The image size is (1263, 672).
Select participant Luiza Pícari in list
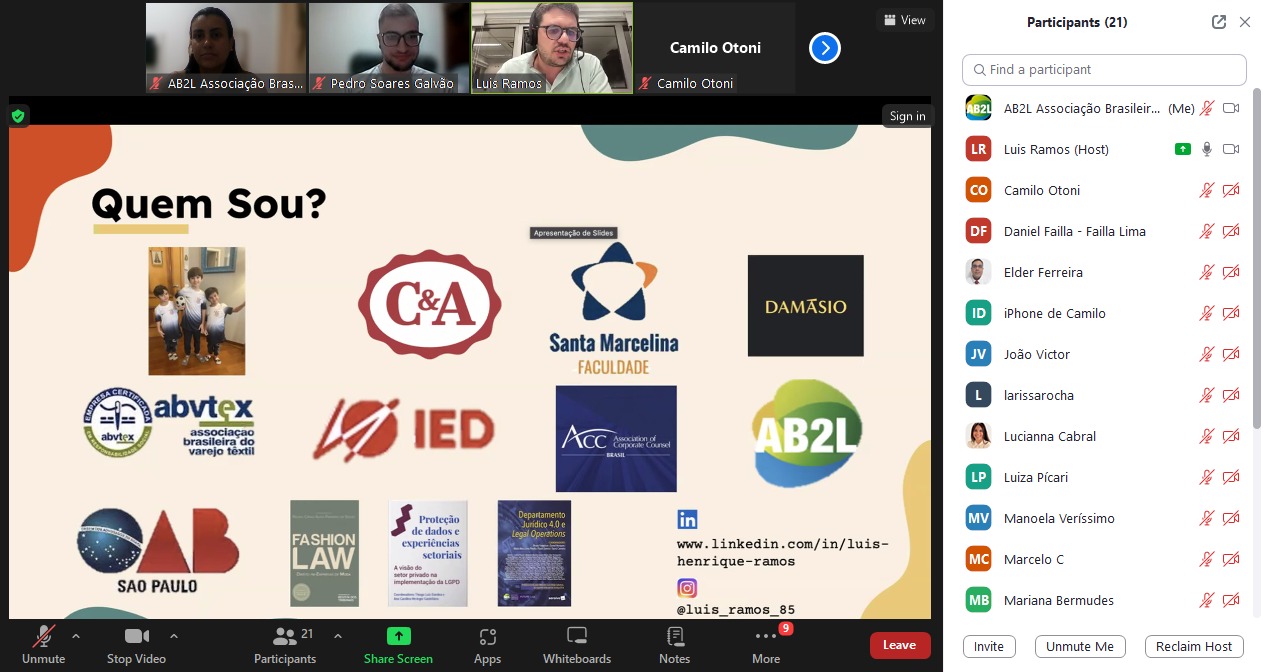1104,477
